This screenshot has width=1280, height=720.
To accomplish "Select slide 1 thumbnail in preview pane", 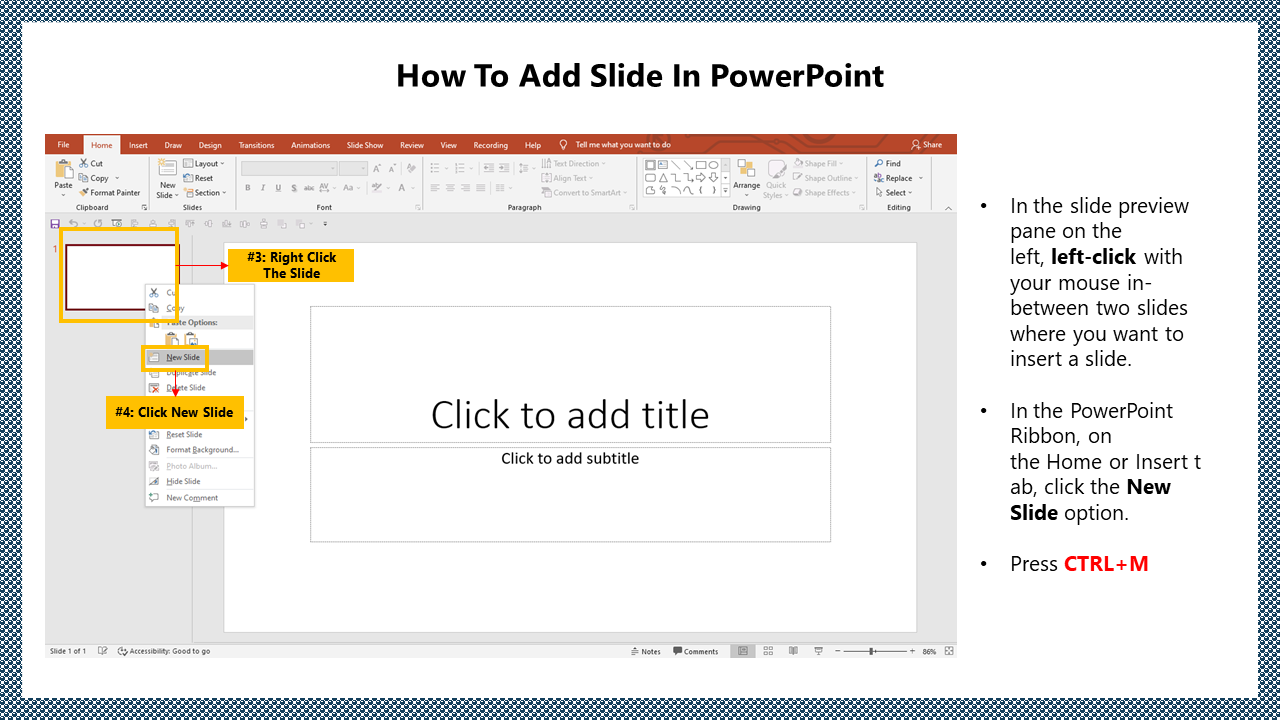I will (120, 277).
